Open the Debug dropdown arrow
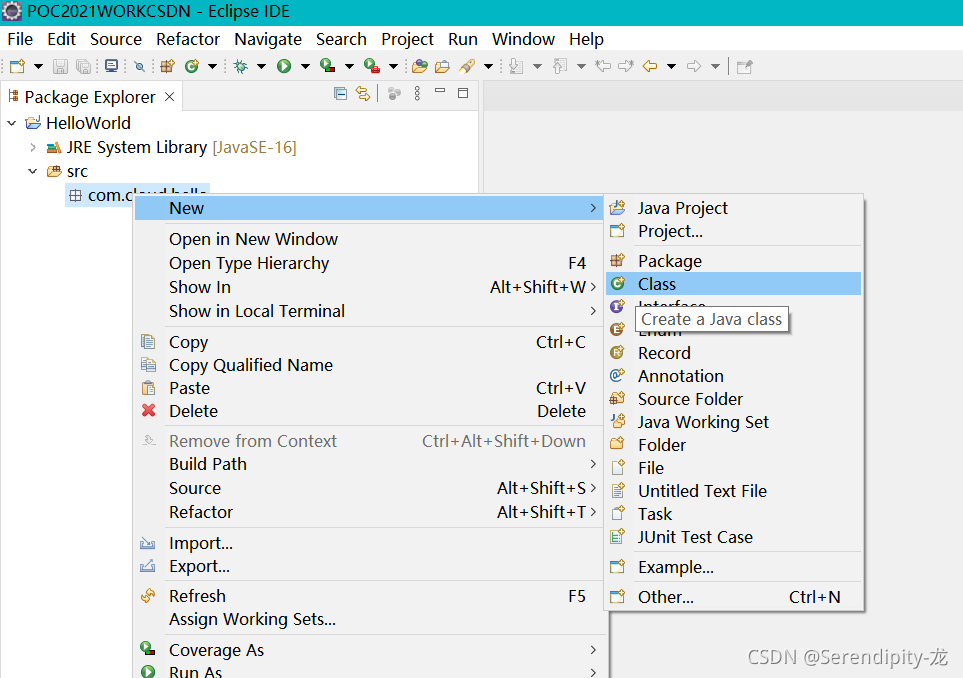This screenshot has height=678, width=963. point(261,66)
